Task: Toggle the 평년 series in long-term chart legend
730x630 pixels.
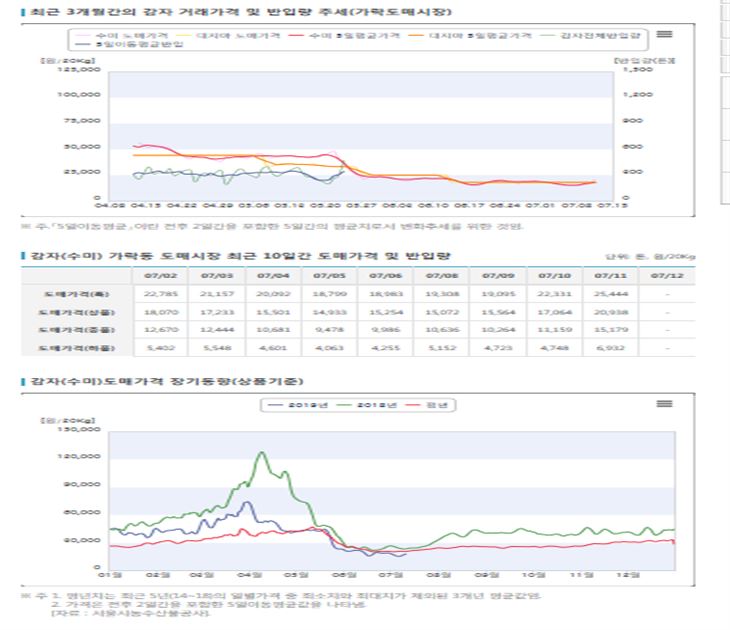Action: (x=426, y=405)
